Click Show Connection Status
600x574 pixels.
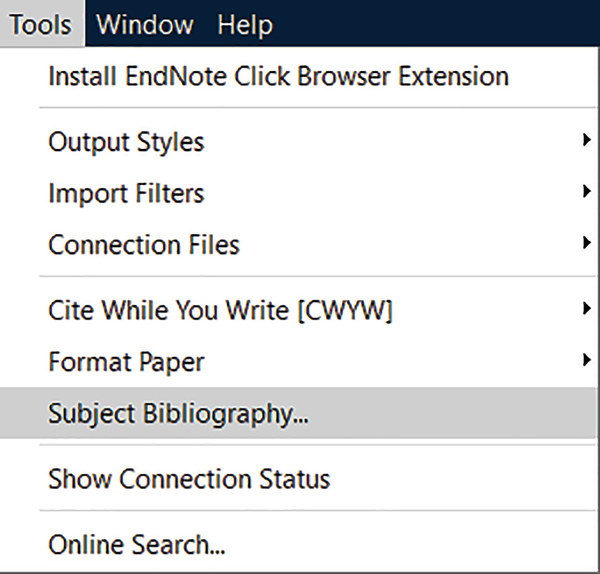pyautogui.click(x=298, y=478)
